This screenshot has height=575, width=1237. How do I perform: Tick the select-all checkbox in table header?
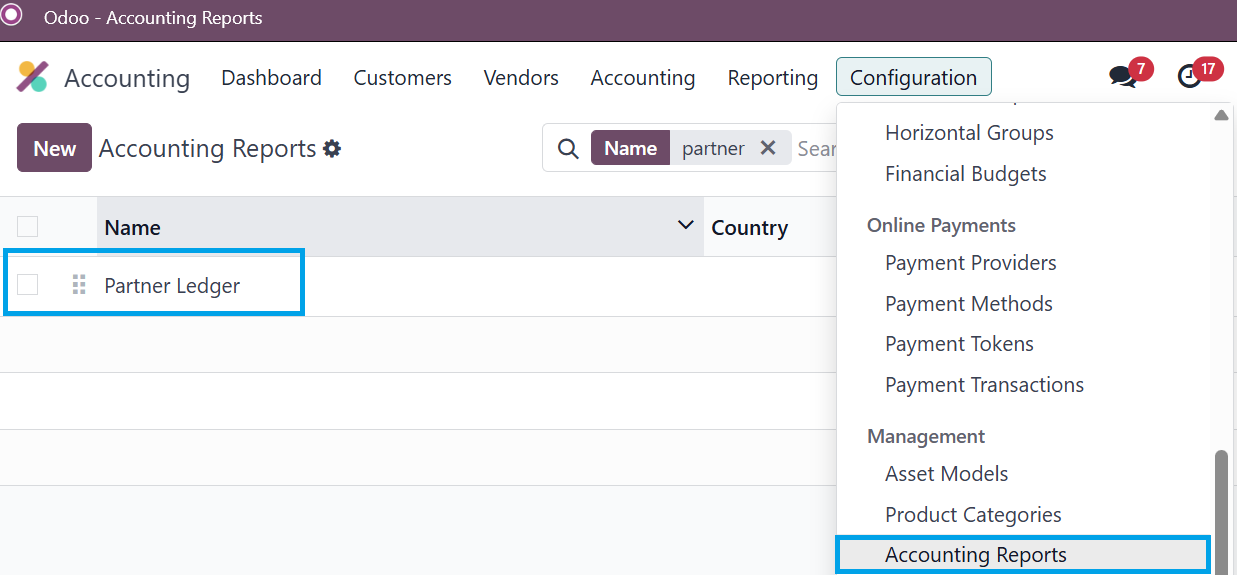tap(28, 227)
